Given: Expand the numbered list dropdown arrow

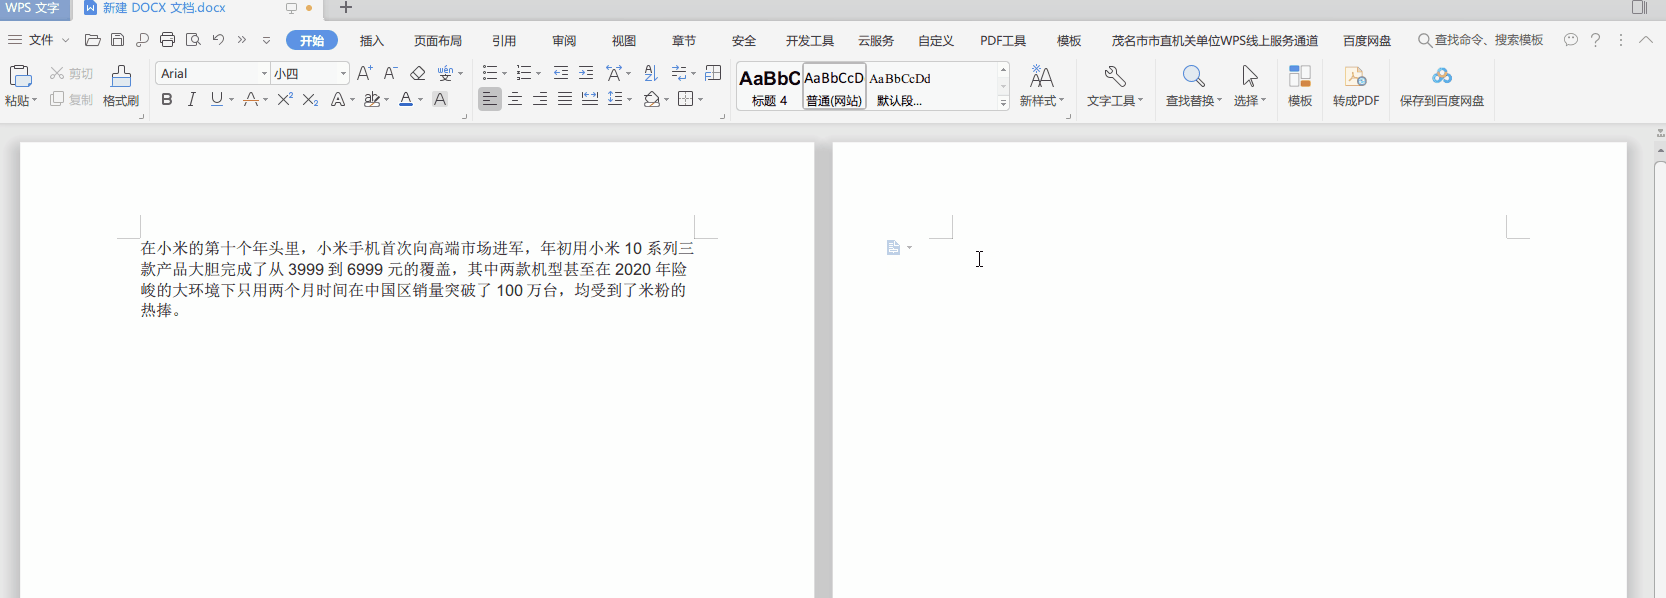Looking at the screenshot, I should 538,73.
